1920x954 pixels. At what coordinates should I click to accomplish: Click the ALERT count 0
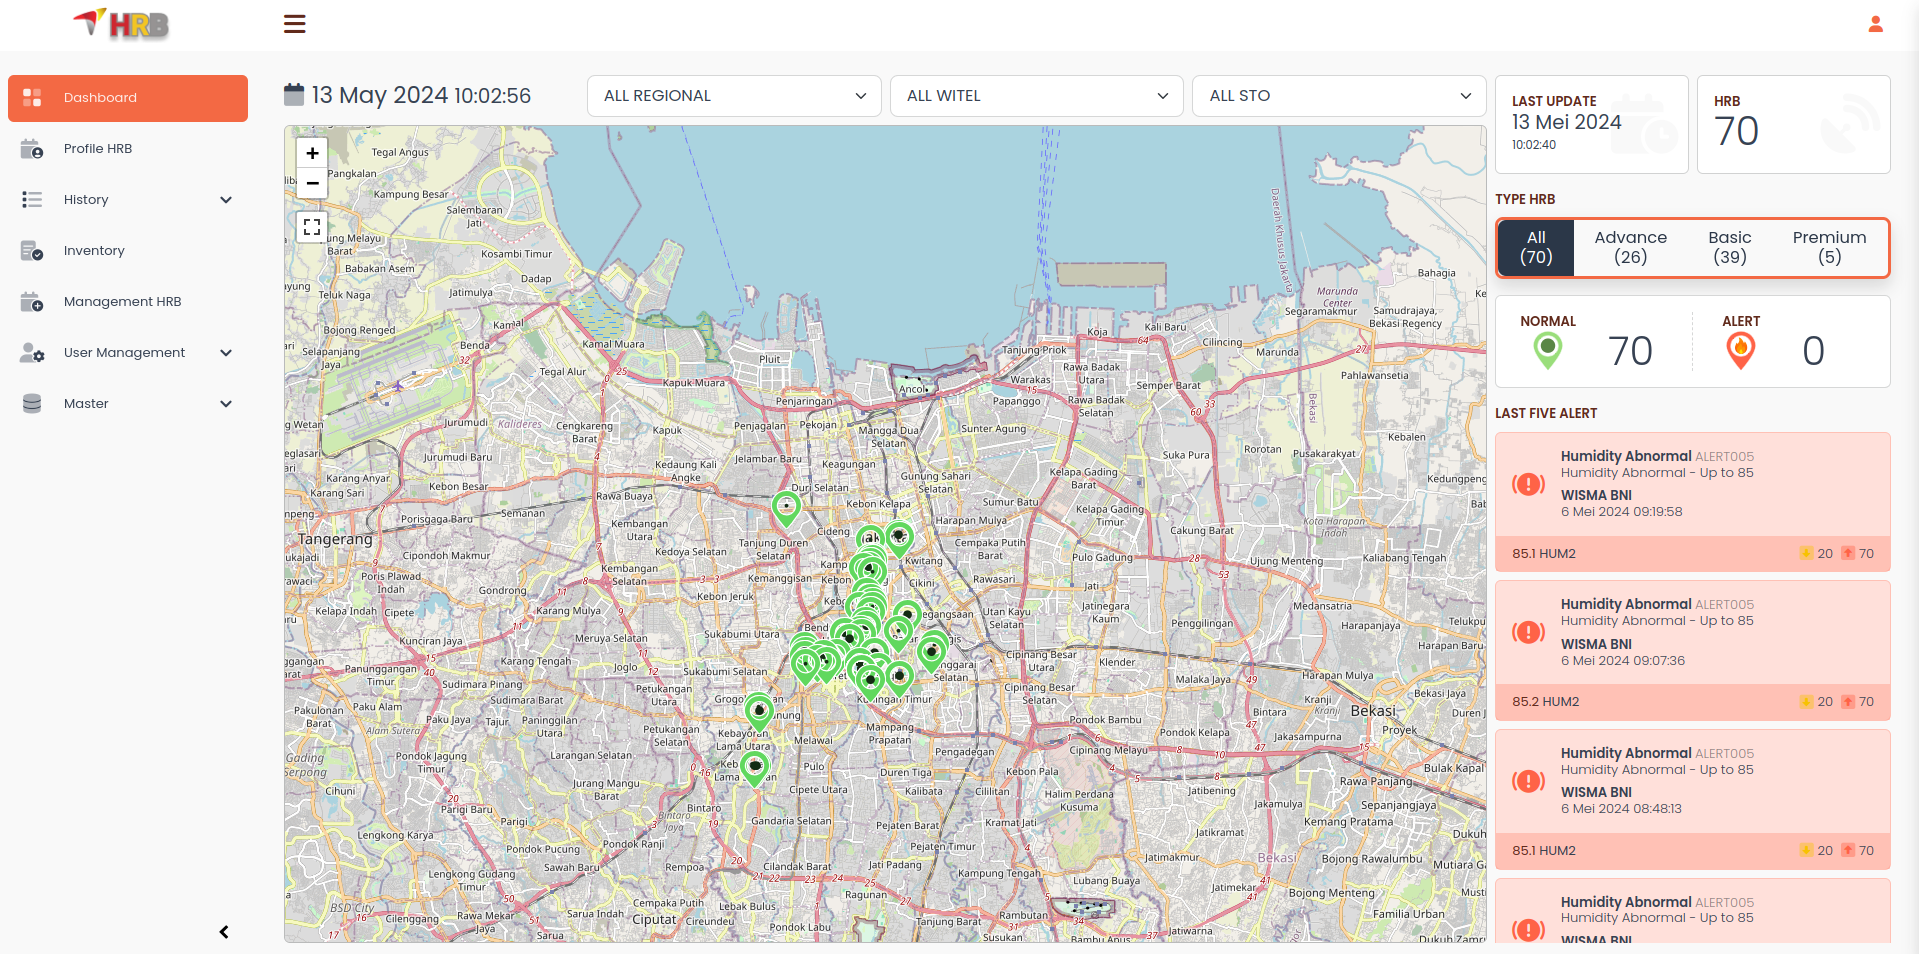[x=1813, y=351]
